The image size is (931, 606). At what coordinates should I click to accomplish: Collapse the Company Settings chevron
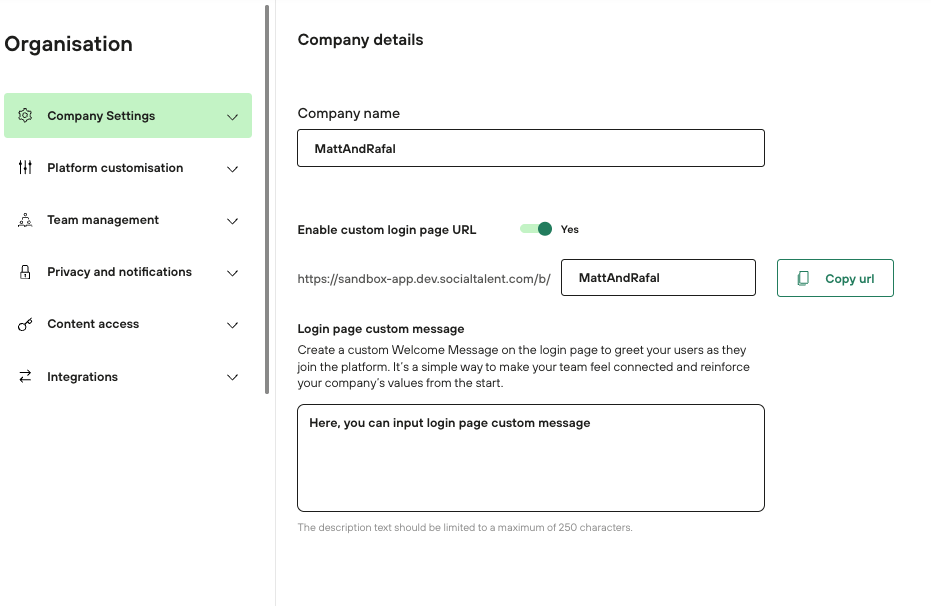click(x=232, y=117)
